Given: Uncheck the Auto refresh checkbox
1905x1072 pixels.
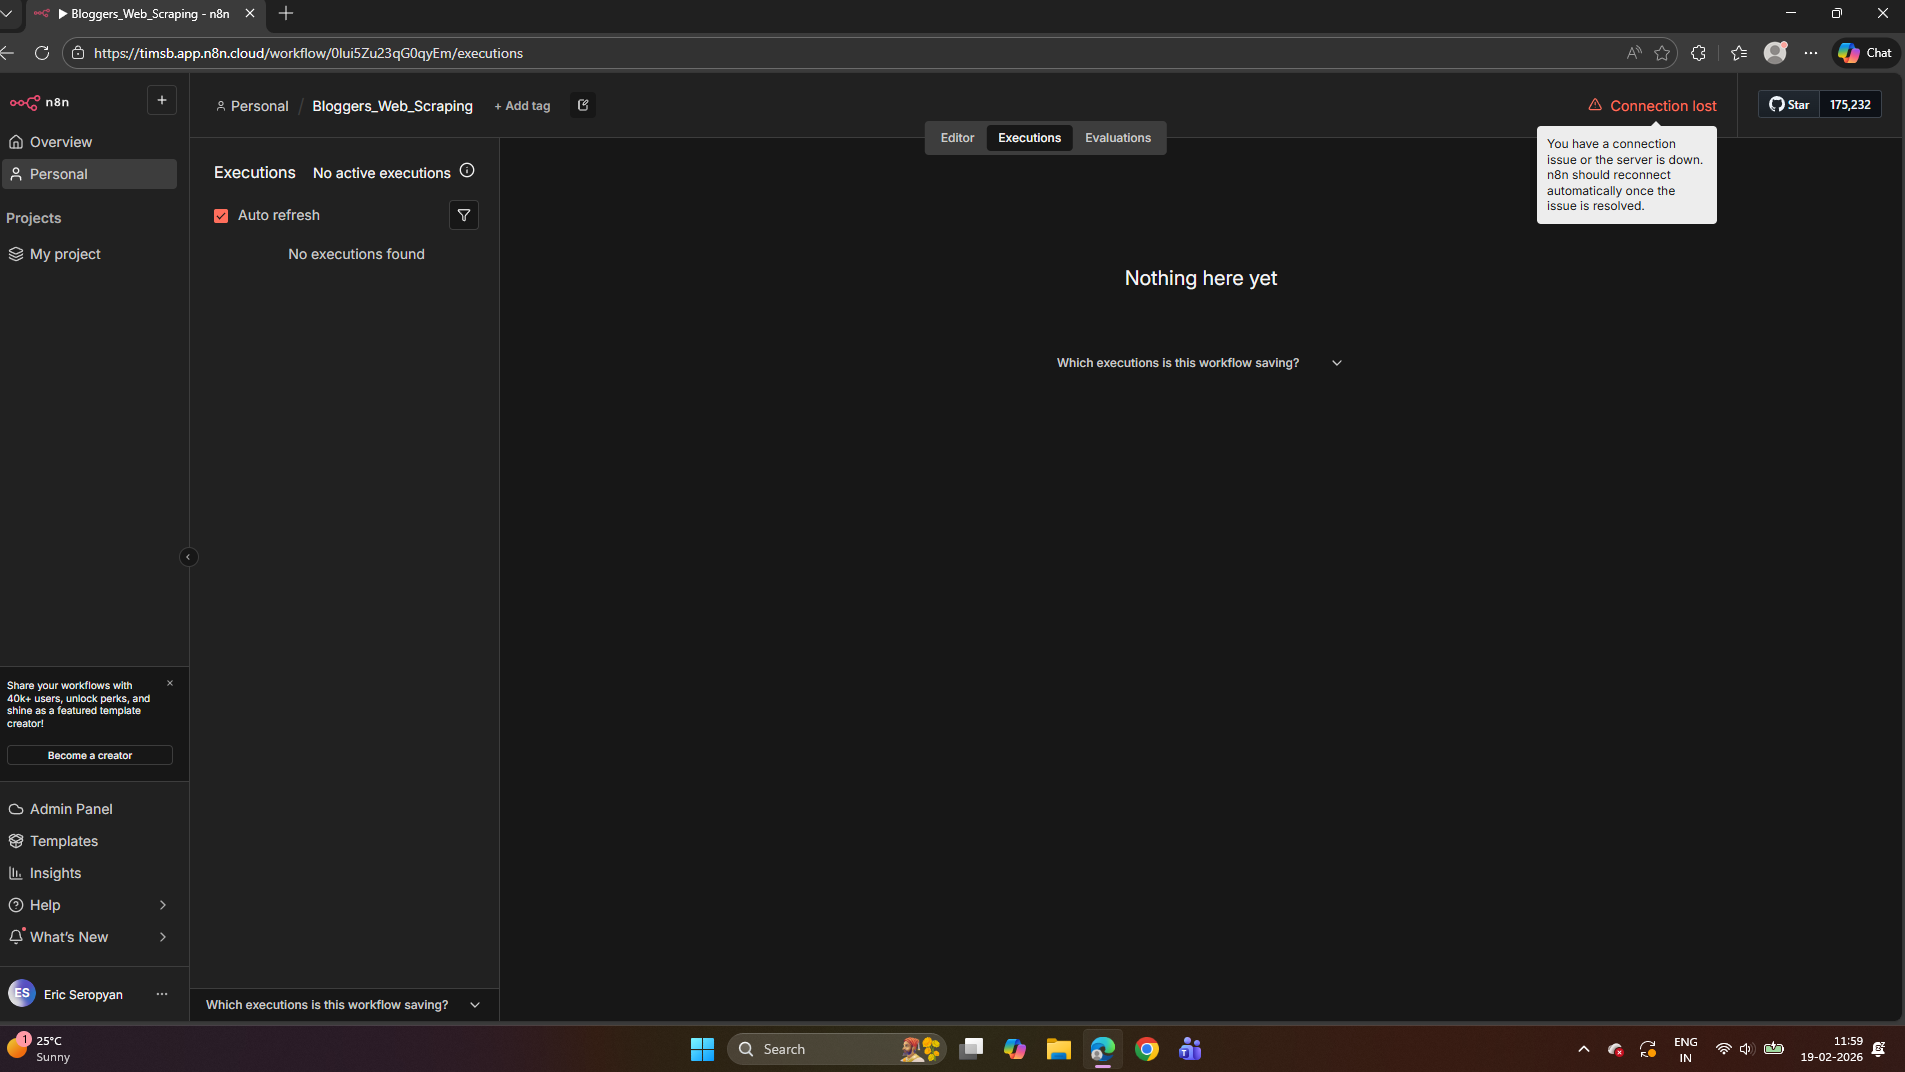Looking at the screenshot, I should tap(221, 216).
